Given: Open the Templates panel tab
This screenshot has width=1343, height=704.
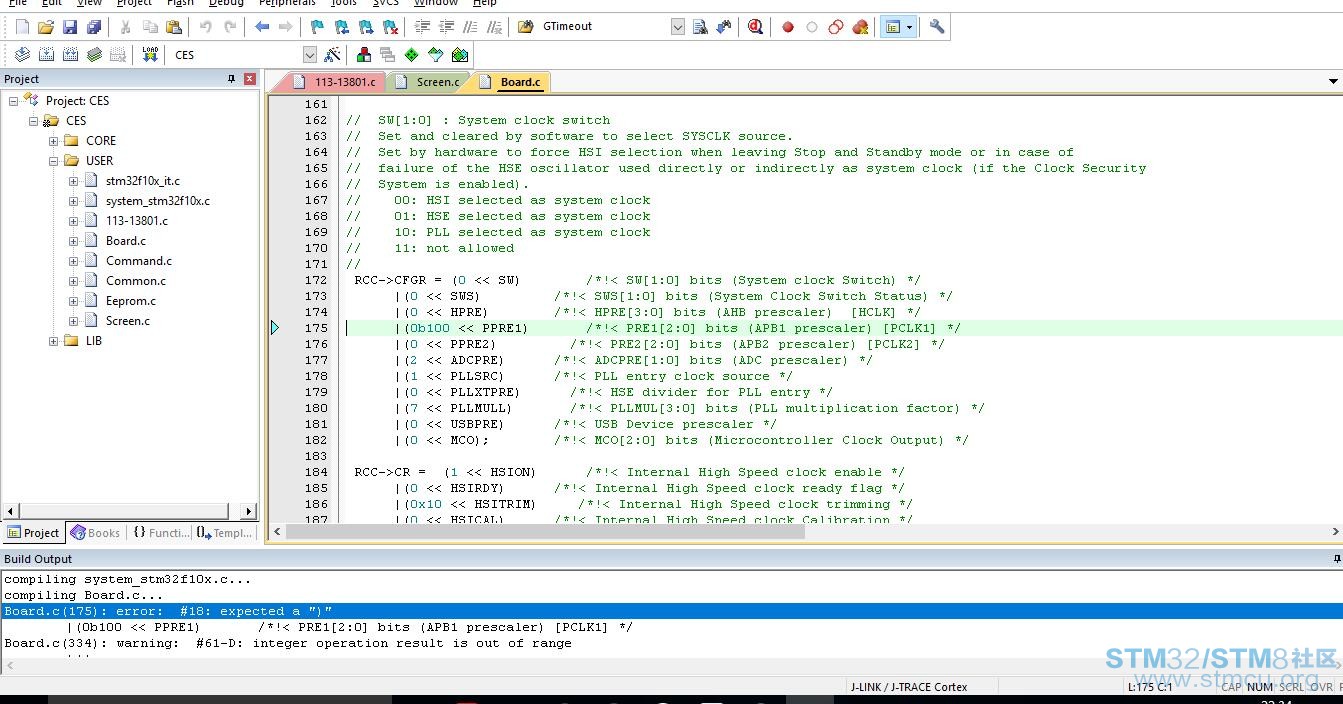Looking at the screenshot, I should coord(225,533).
